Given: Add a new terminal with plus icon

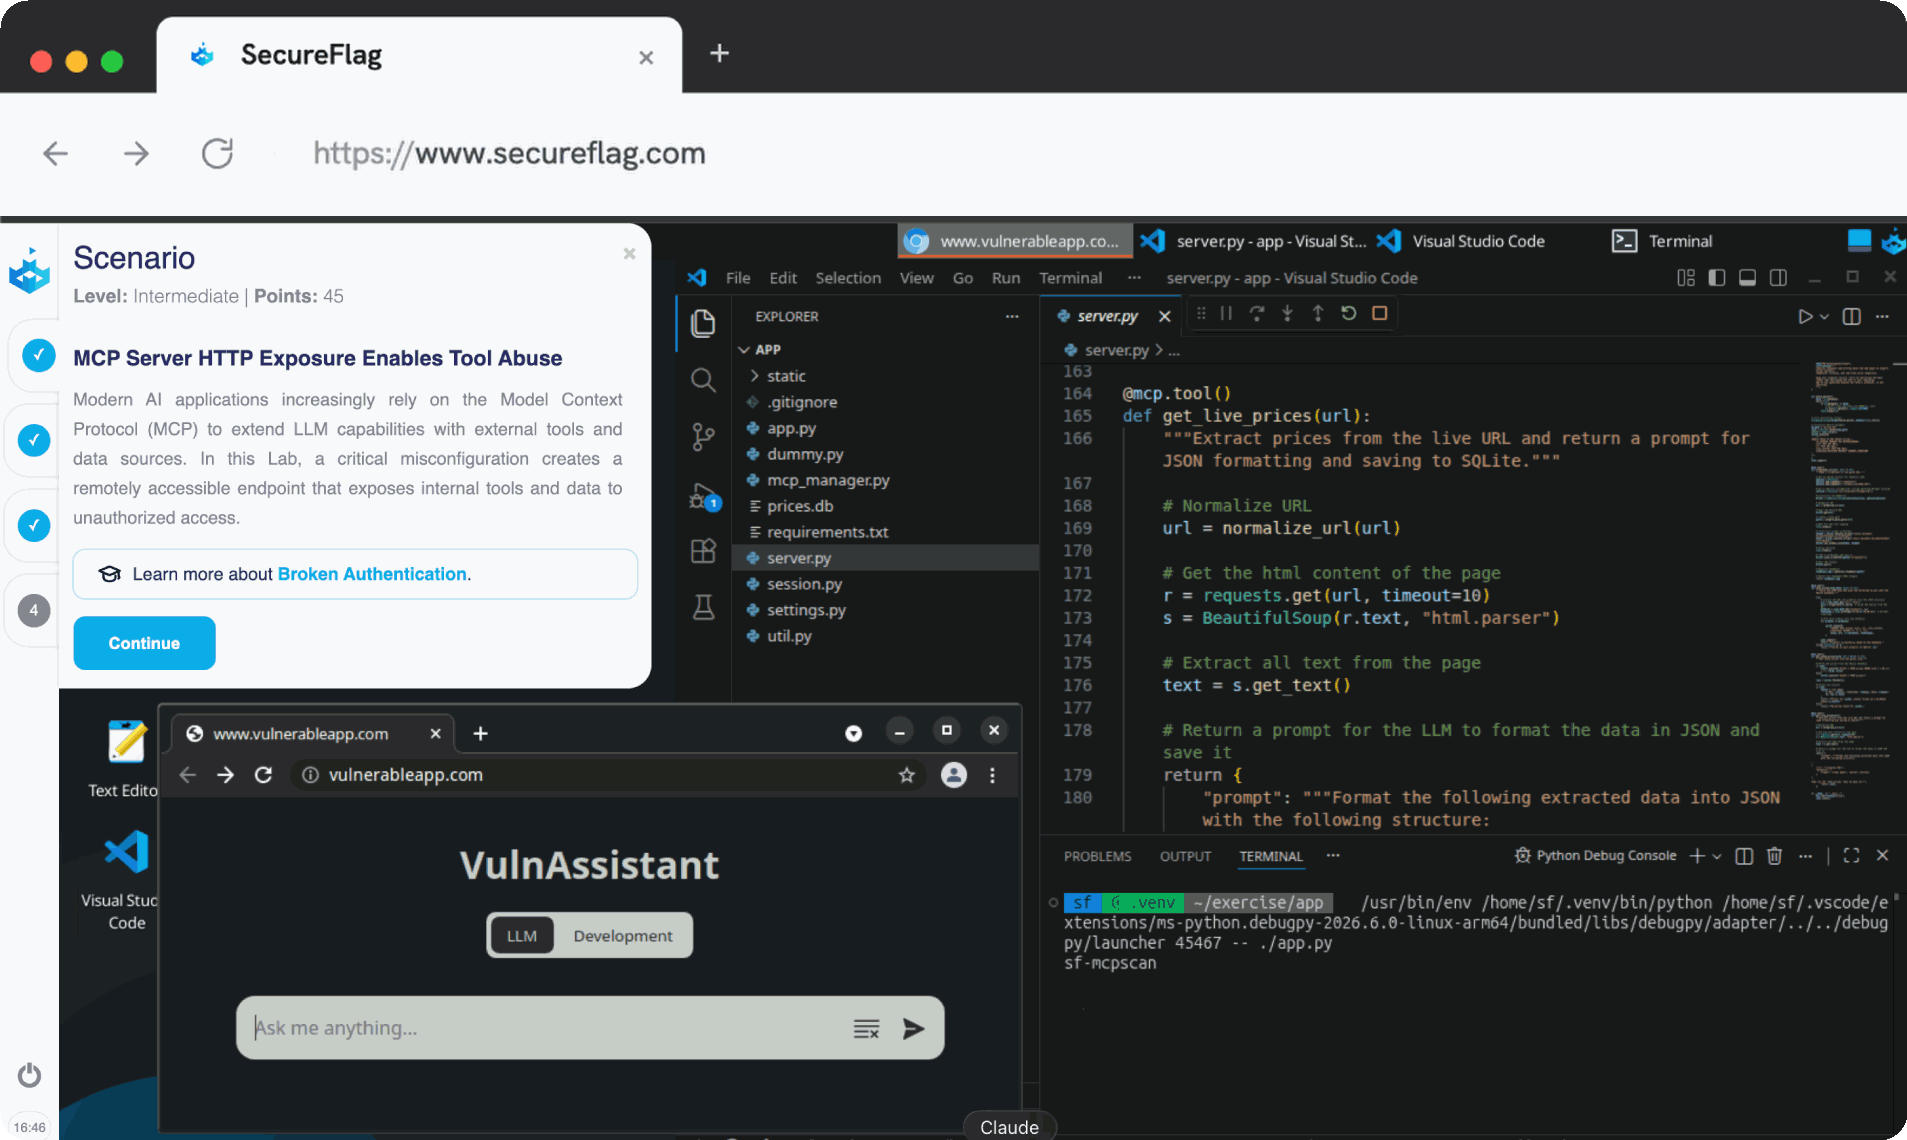Looking at the screenshot, I should pyautogui.click(x=1697, y=856).
